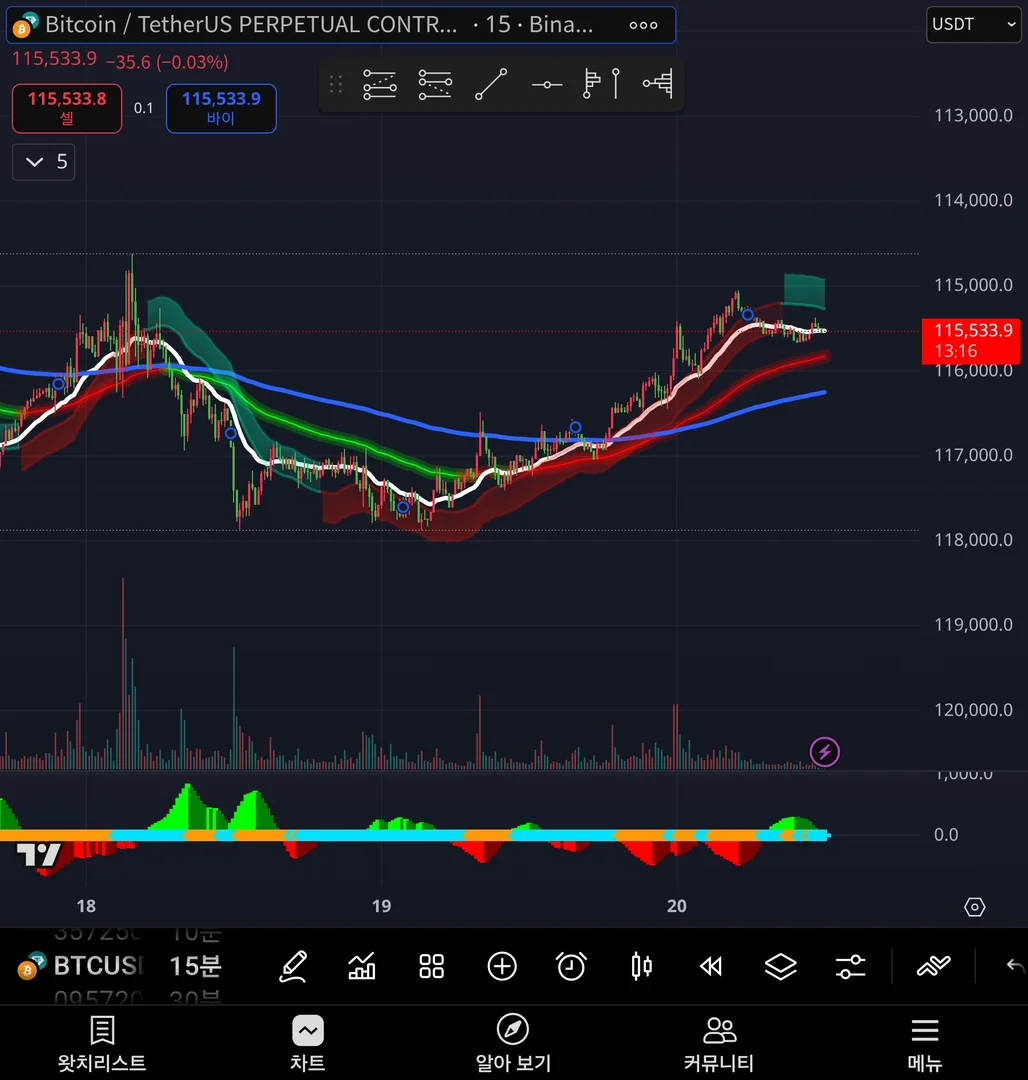Click the purple lightning bolt icon
The height and width of the screenshot is (1080, 1028).
click(x=824, y=751)
